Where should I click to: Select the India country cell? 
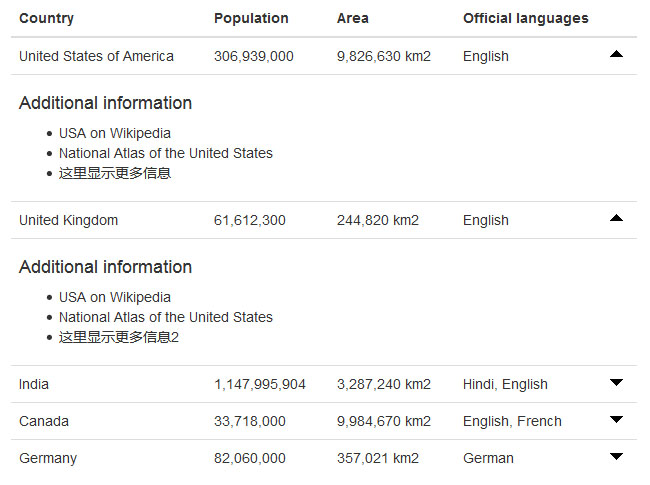34,384
